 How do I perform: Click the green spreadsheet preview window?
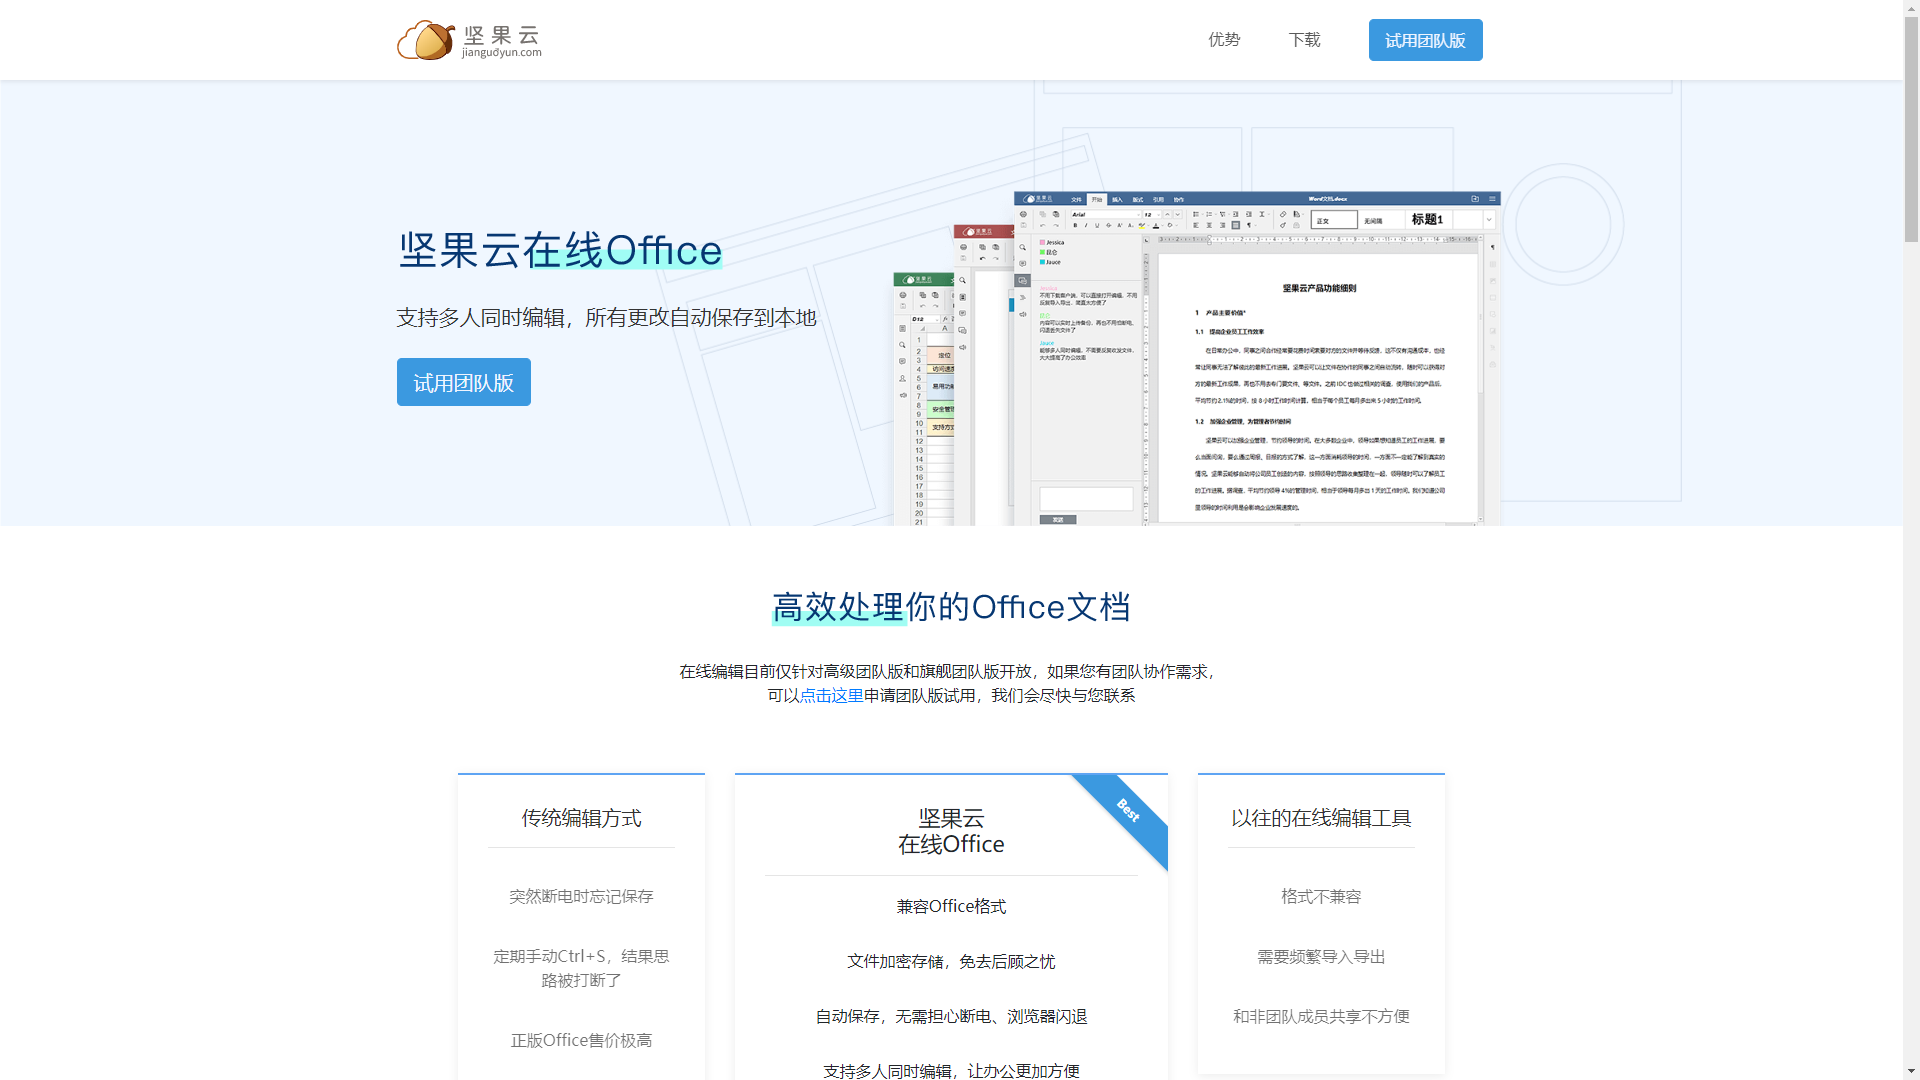pyautogui.click(x=922, y=400)
